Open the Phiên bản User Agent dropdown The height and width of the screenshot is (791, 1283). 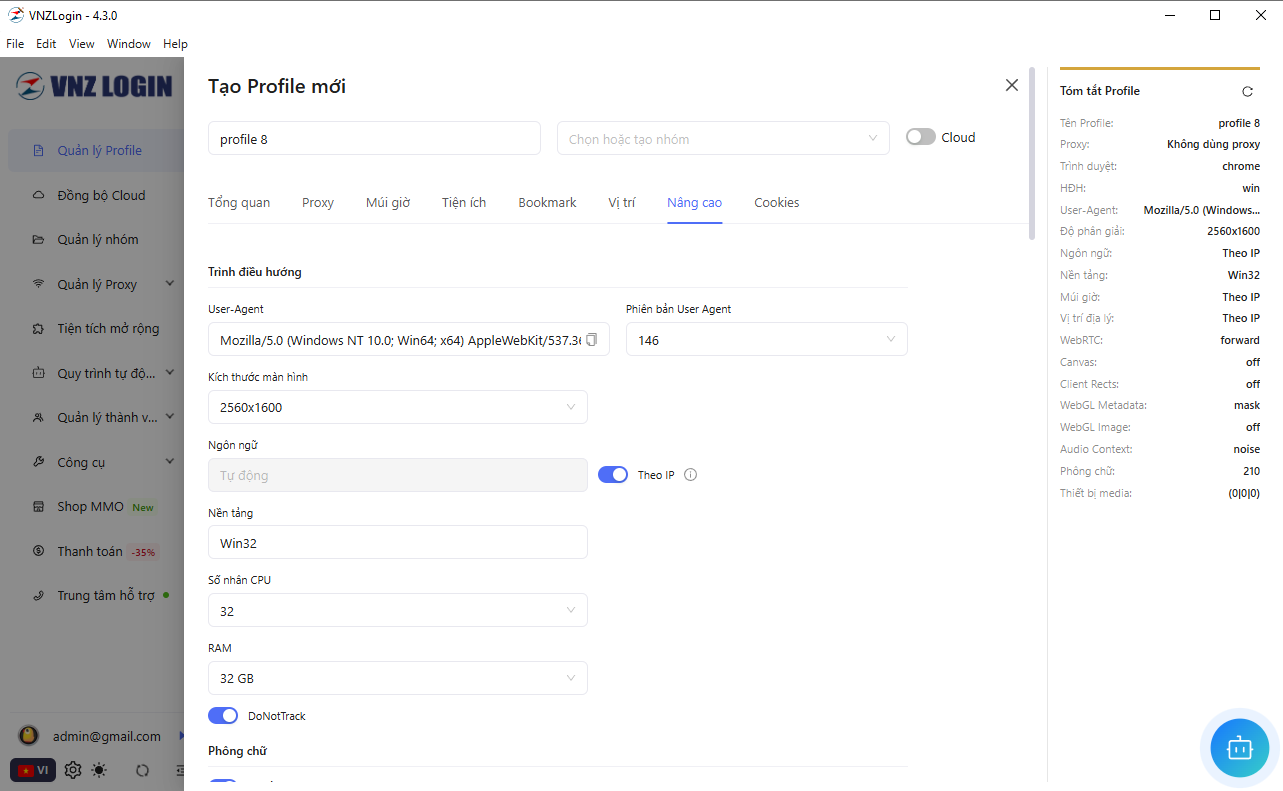pyautogui.click(x=766, y=339)
